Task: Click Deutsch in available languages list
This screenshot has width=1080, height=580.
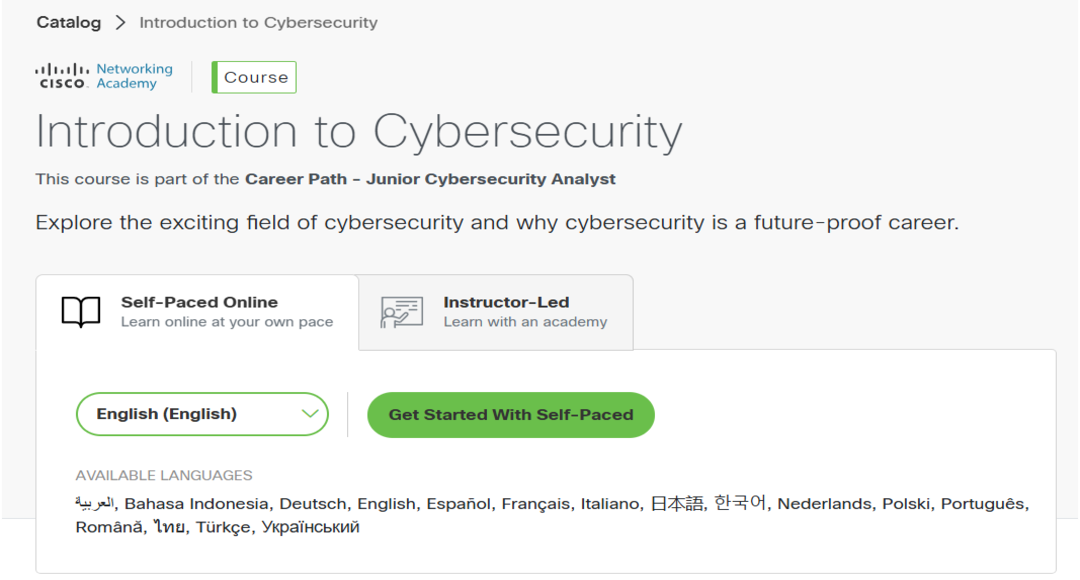Action: [313, 504]
